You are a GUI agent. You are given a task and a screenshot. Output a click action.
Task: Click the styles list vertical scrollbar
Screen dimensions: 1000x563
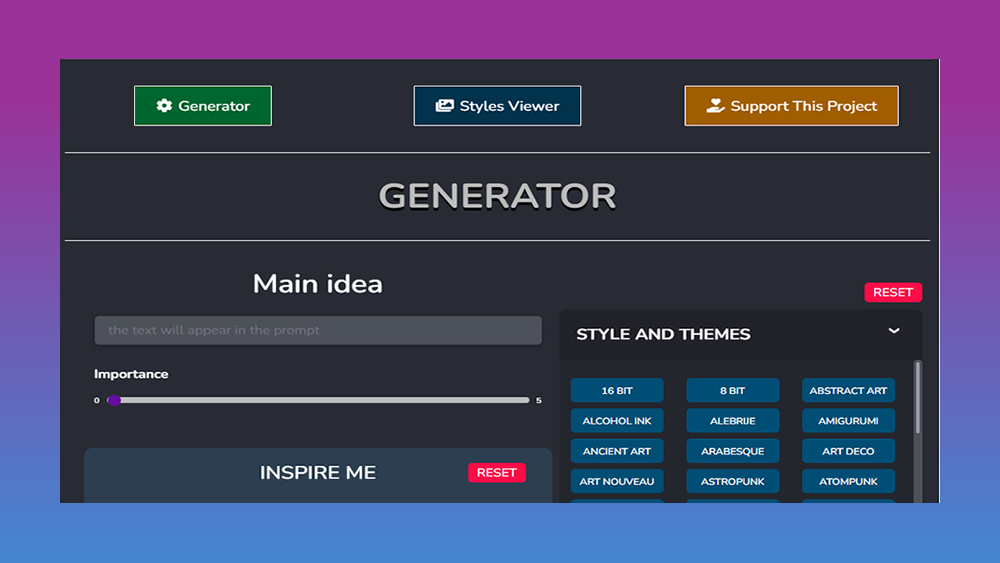[x=918, y=400]
